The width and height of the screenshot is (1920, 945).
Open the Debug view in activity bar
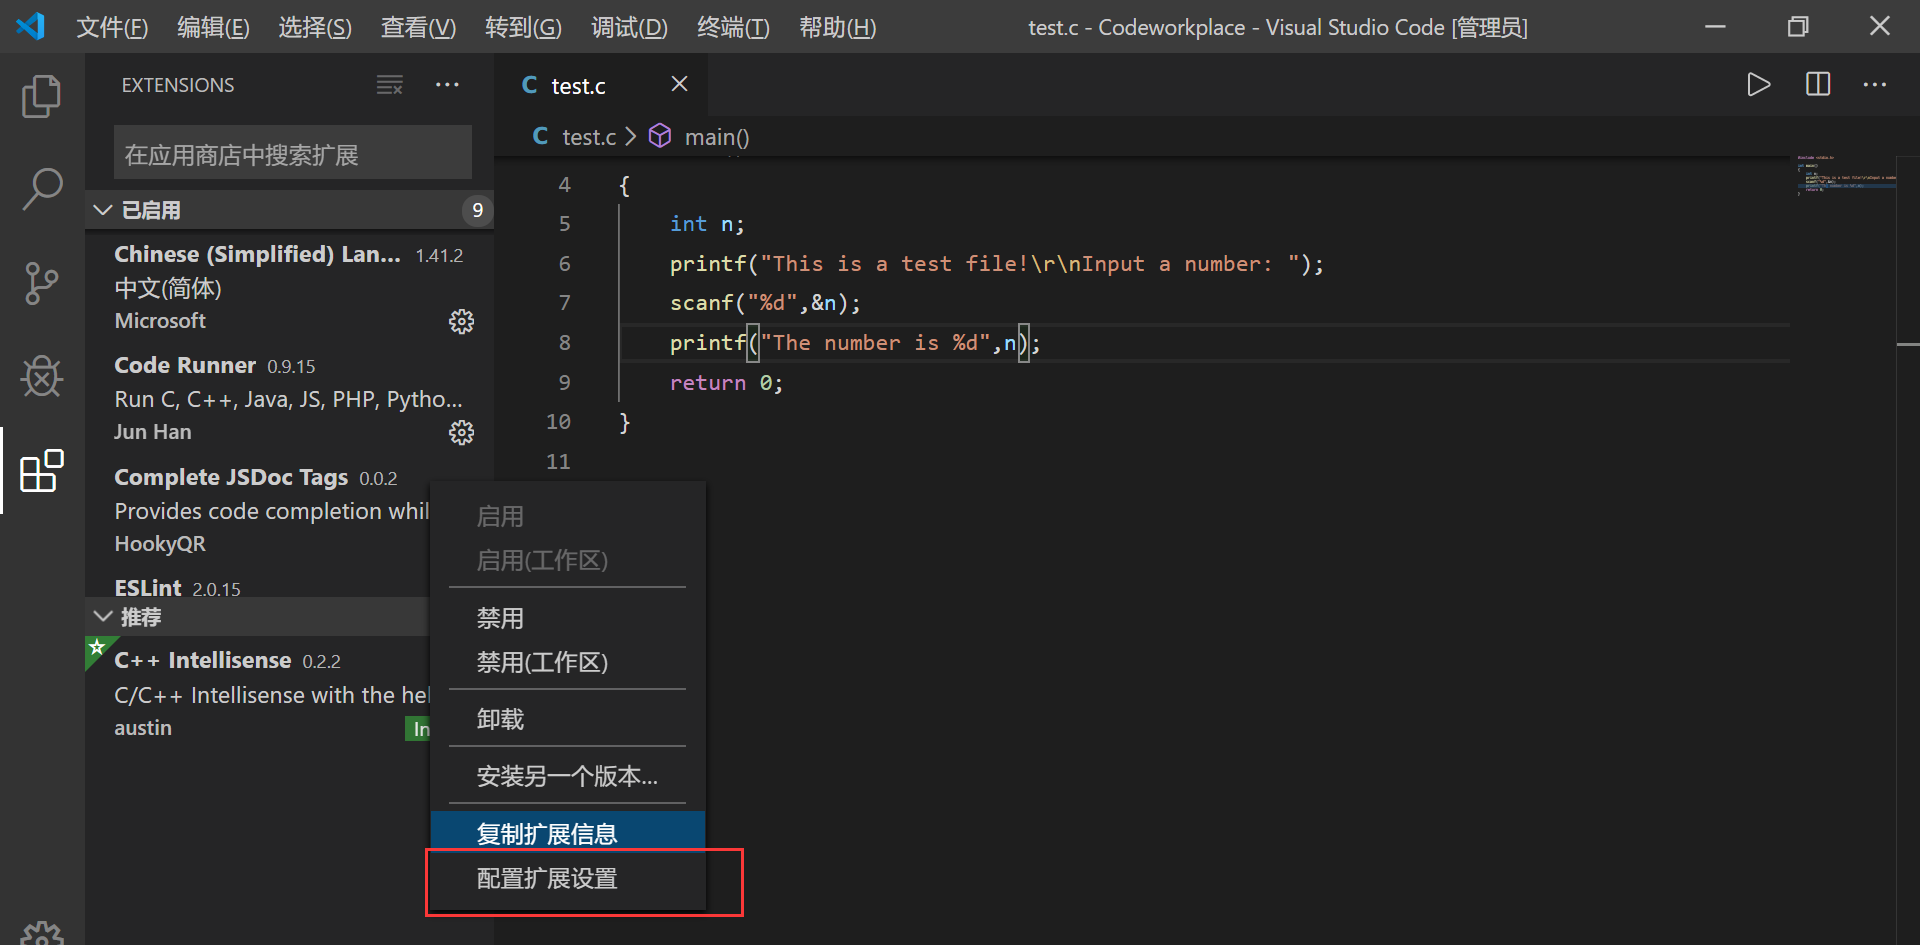pyautogui.click(x=42, y=377)
